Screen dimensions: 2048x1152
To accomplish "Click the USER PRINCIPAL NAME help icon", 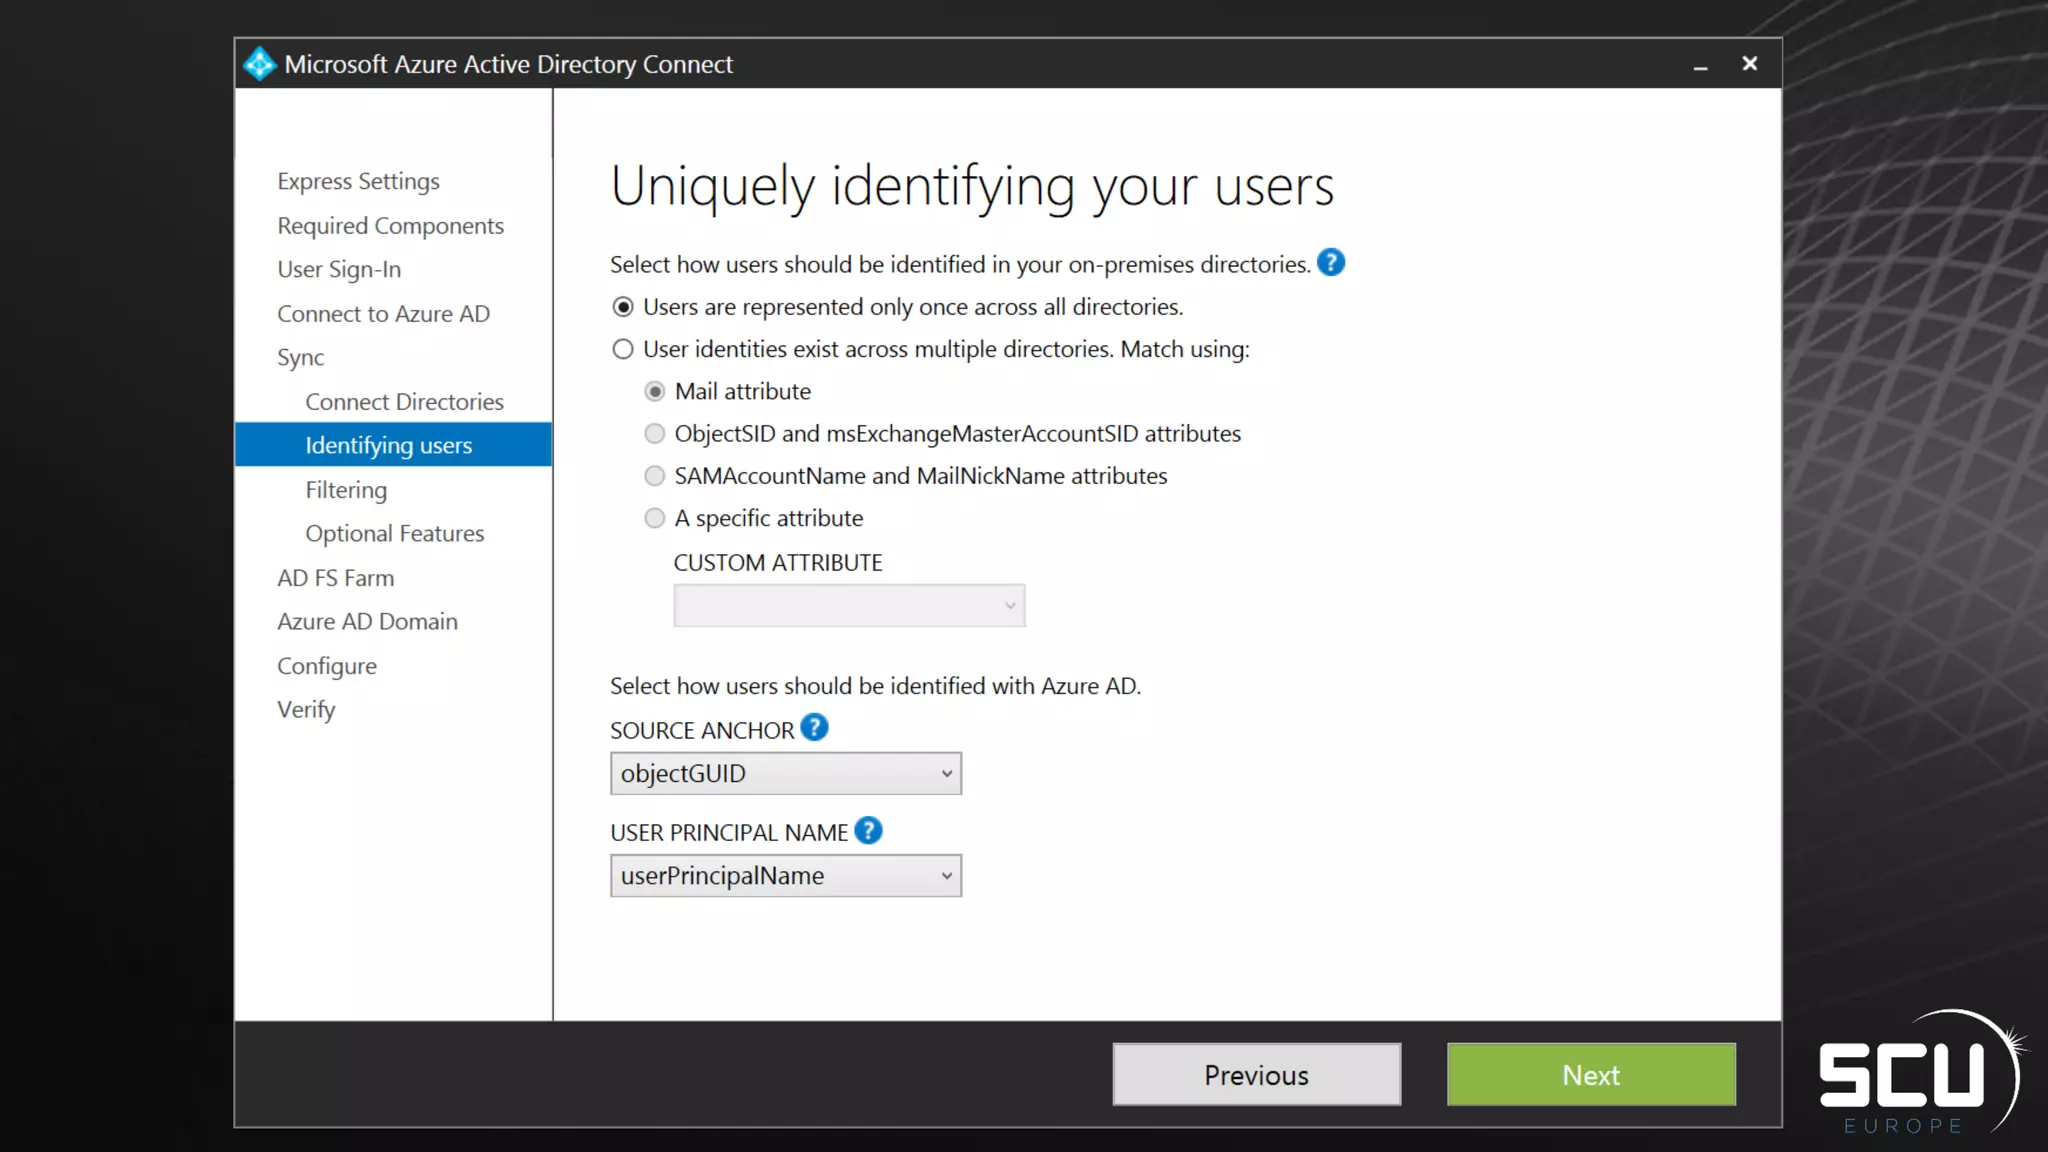I will point(868,831).
